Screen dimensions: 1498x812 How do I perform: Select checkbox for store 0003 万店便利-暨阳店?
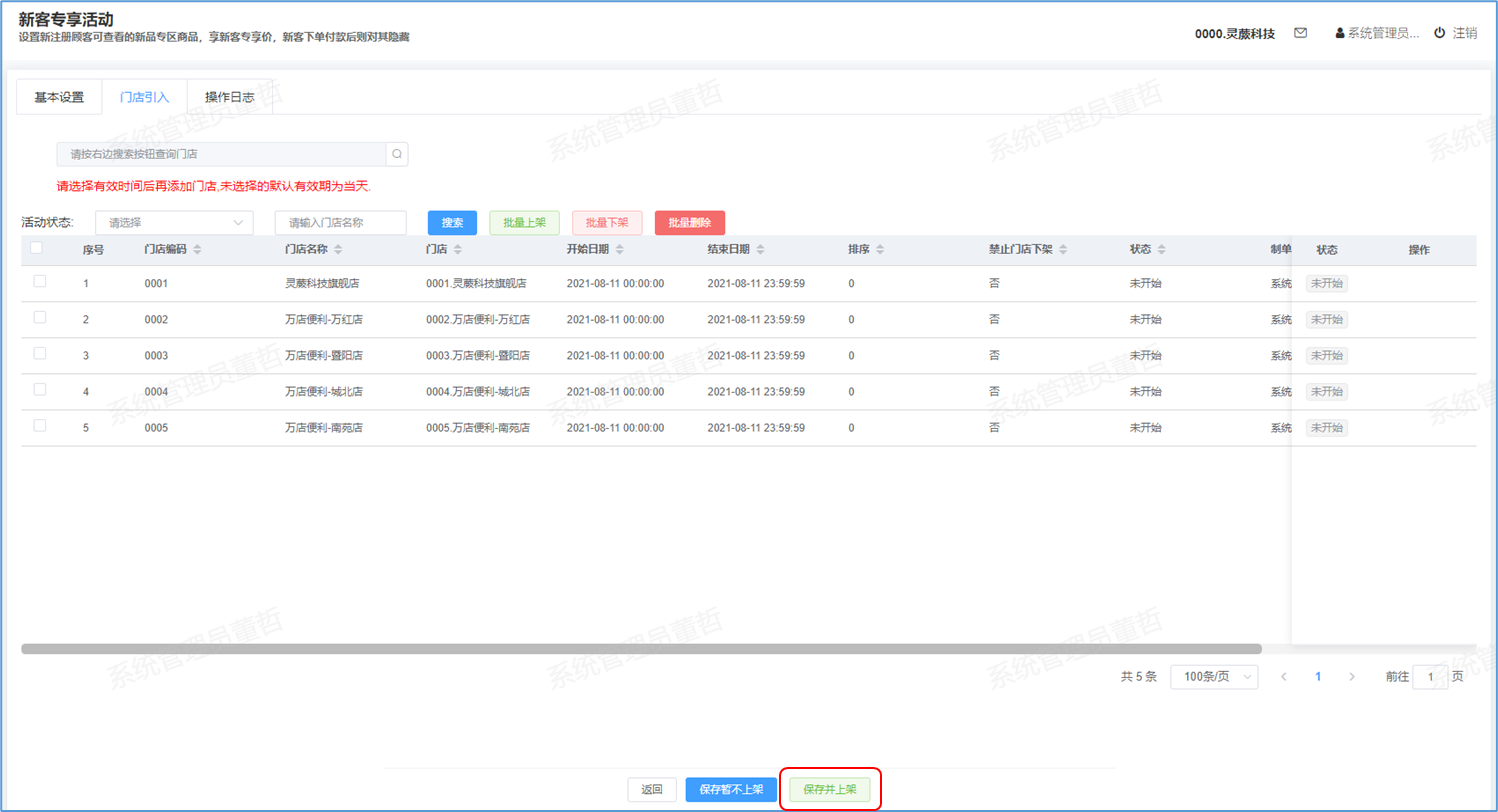click(x=40, y=354)
